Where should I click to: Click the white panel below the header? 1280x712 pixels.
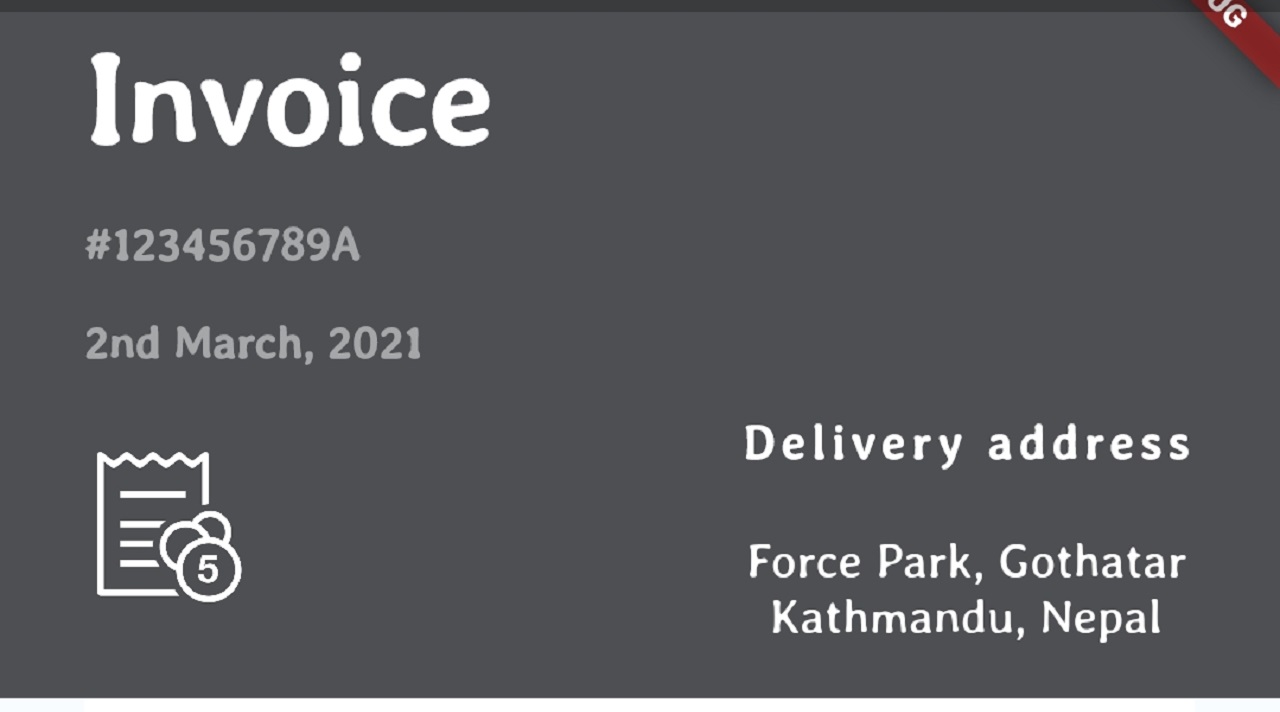click(x=640, y=705)
